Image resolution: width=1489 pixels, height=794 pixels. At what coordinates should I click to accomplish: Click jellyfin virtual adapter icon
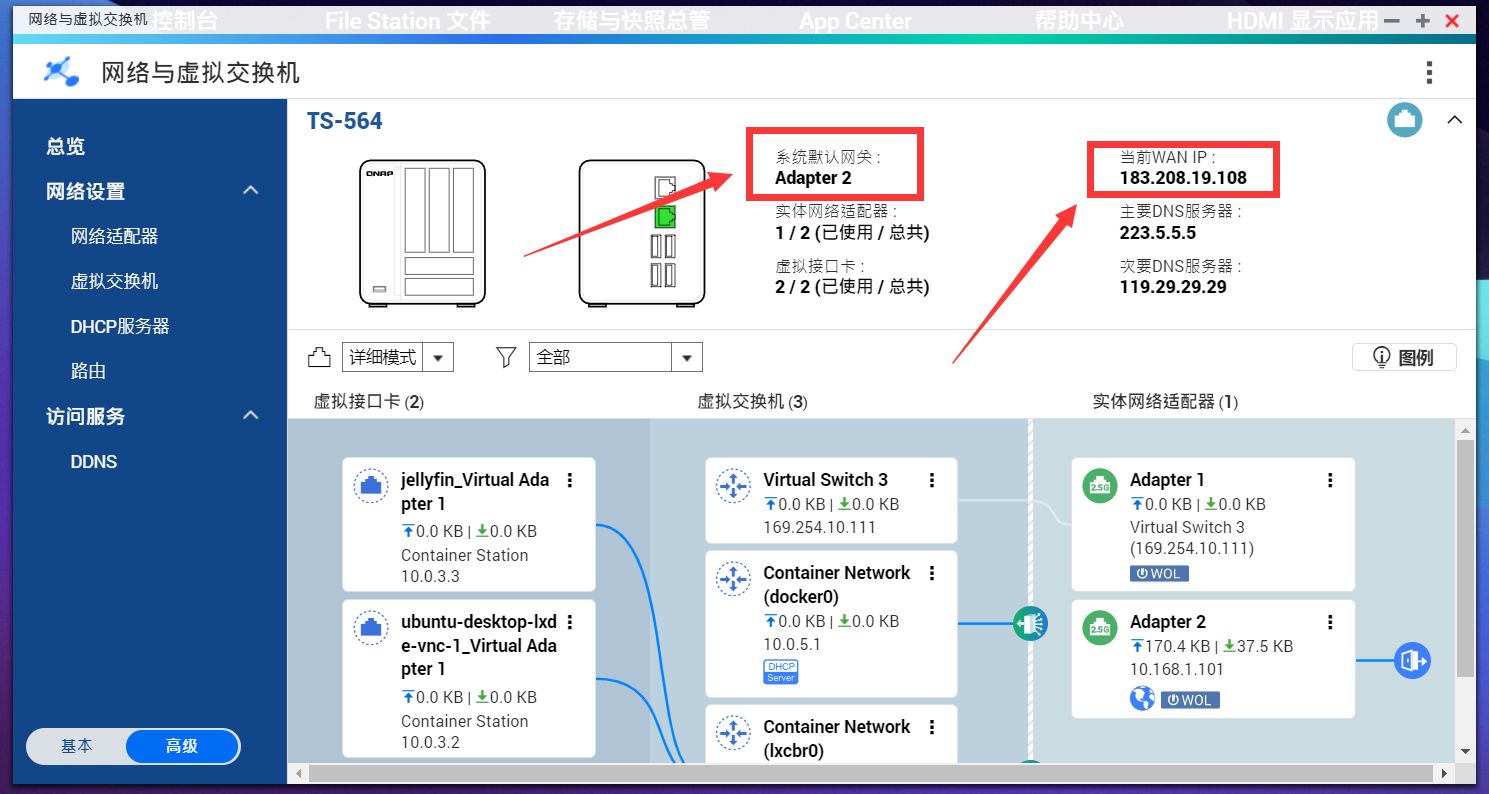[x=371, y=486]
